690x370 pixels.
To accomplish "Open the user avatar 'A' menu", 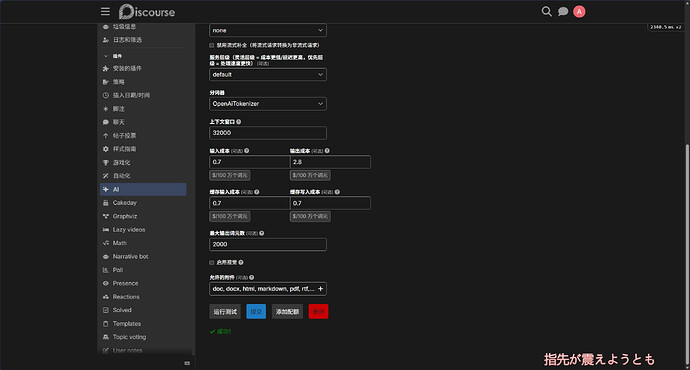I will (x=579, y=12).
